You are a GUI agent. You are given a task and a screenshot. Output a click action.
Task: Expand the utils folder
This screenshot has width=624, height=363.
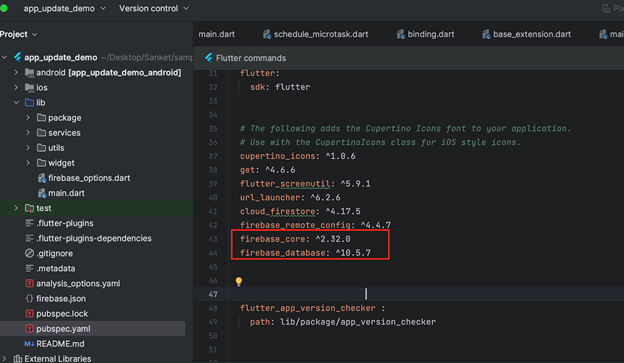coord(28,148)
